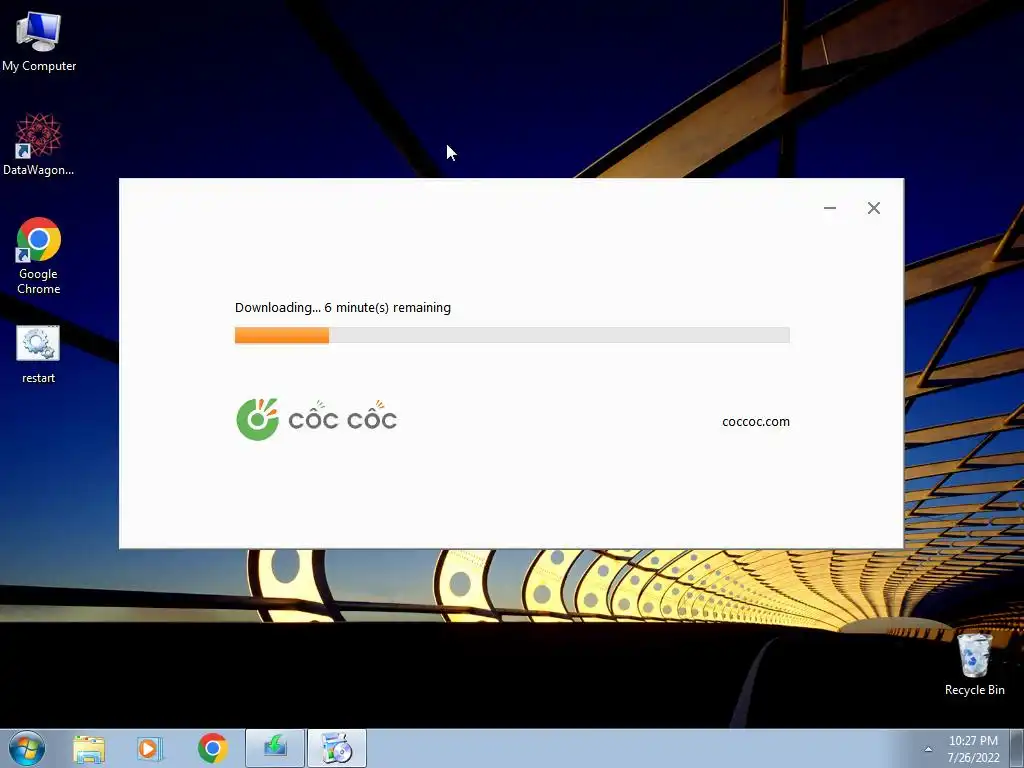Image resolution: width=1024 pixels, height=768 pixels.
Task: Select the Recycle Bin icon
Action: [974, 664]
